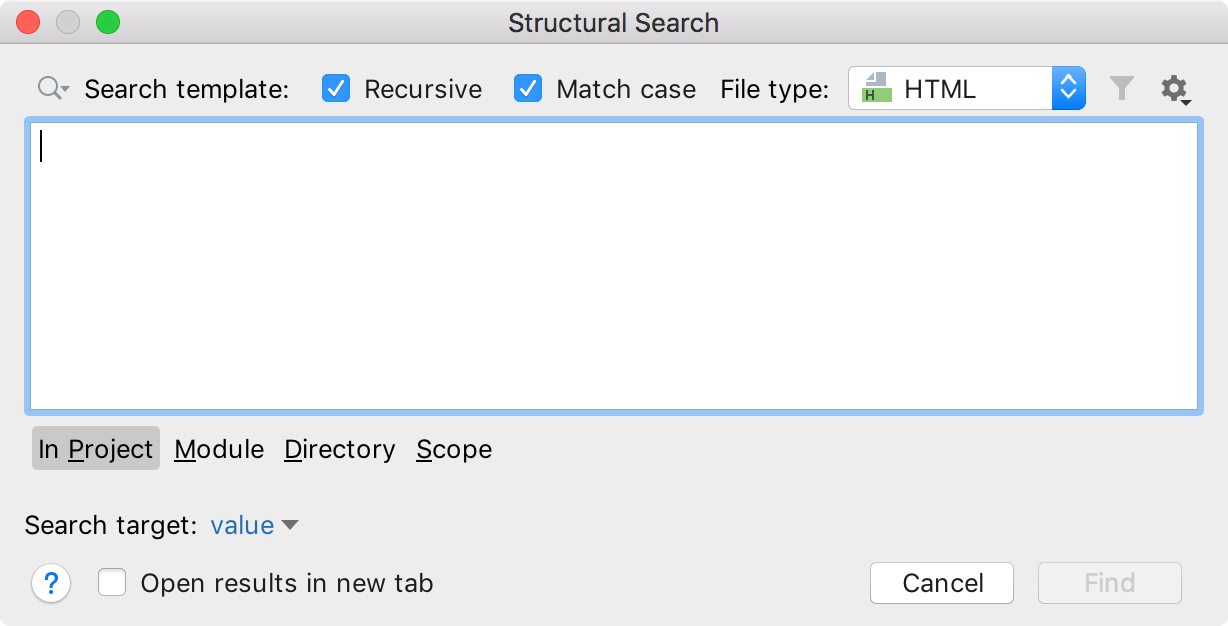This screenshot has height=626, width=1228.
Task: Select the Scope tab
Action: 453,449
